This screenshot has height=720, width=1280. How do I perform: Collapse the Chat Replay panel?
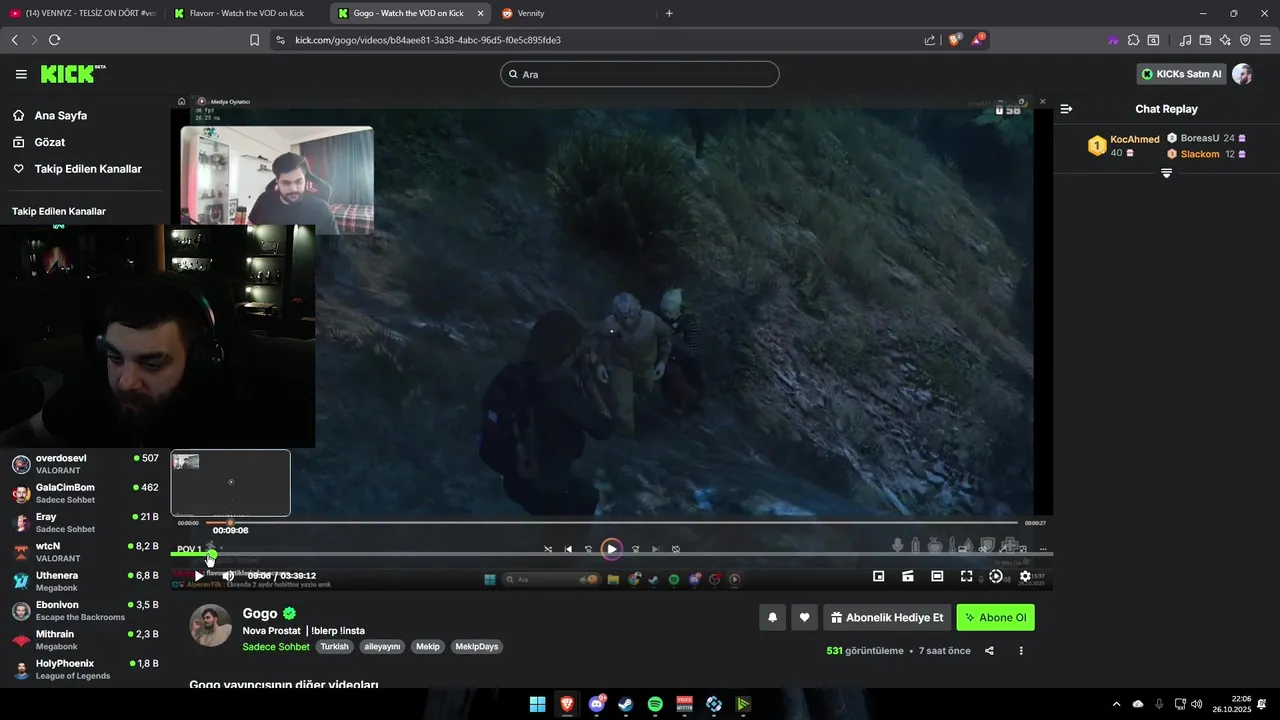point(1066,109)
